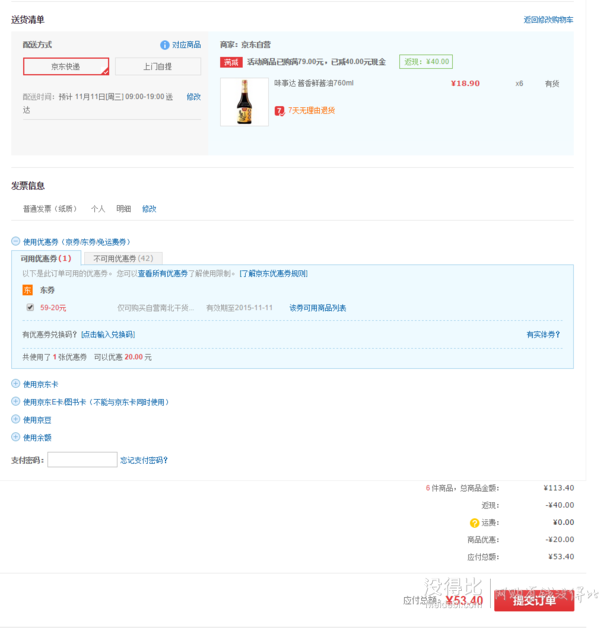
Task: Click 修改 in invoice information
Action: pyautogui.click(x=149, y=209)
